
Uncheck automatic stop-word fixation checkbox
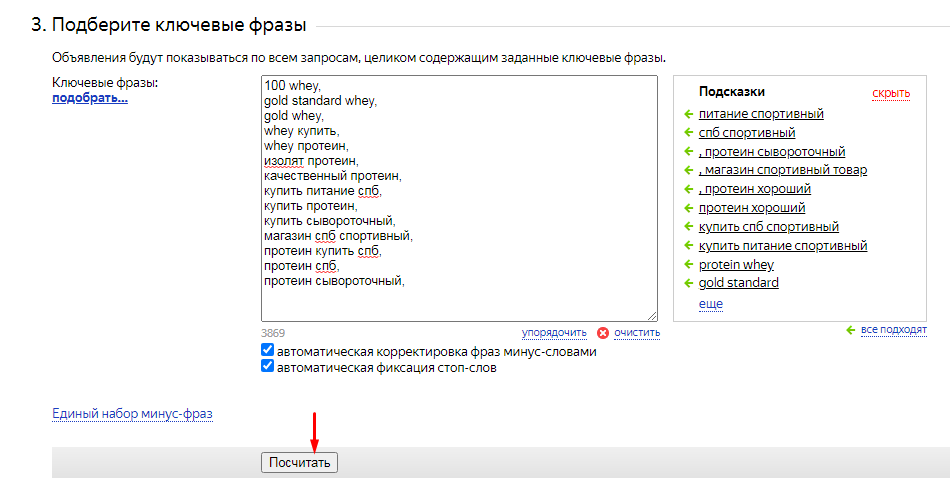click(x=267, y=367)
